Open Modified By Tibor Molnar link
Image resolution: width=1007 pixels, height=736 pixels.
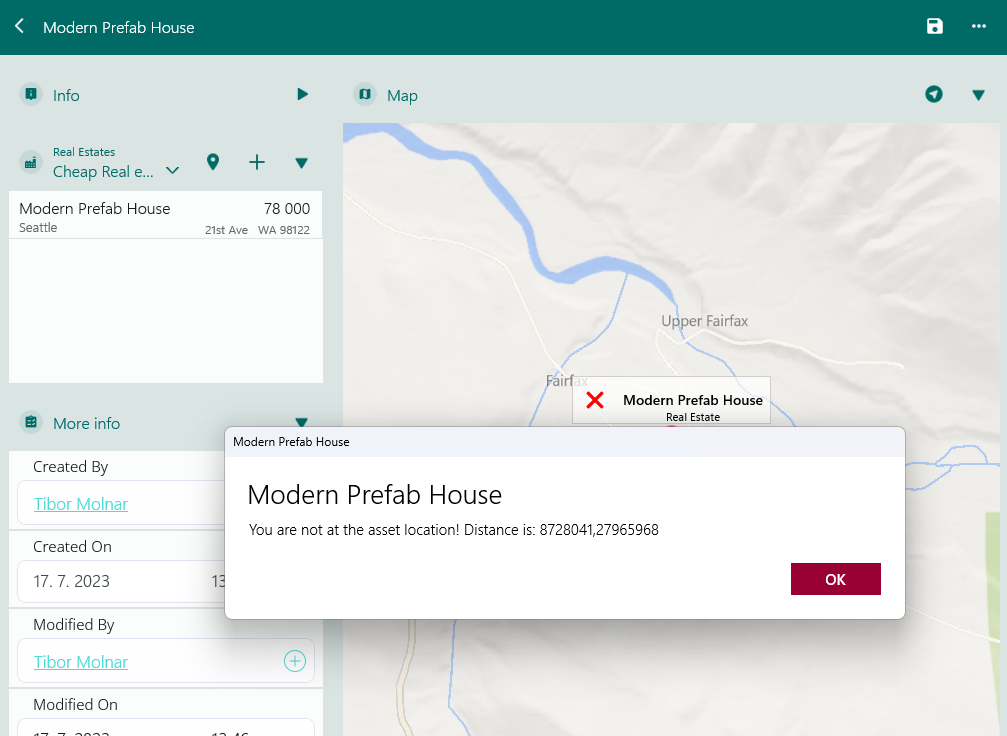[x=81, y=662]
